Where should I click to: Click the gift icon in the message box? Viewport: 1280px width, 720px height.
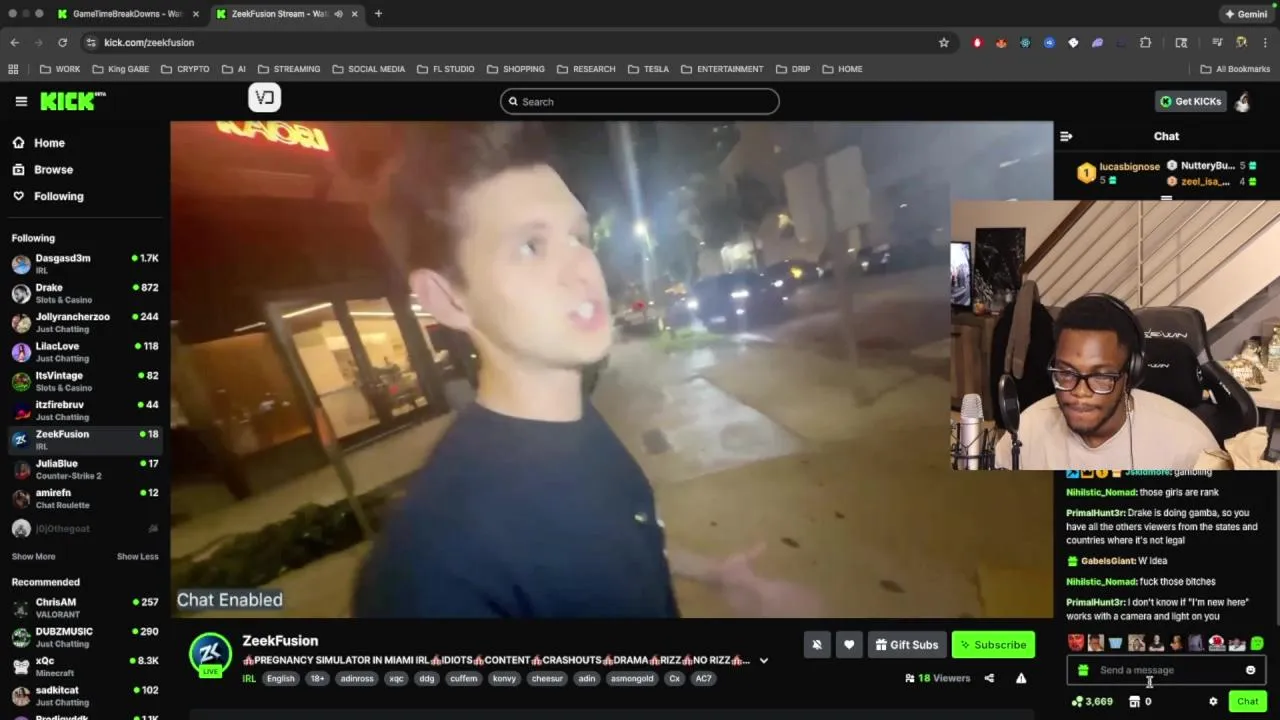(1083, 670)
